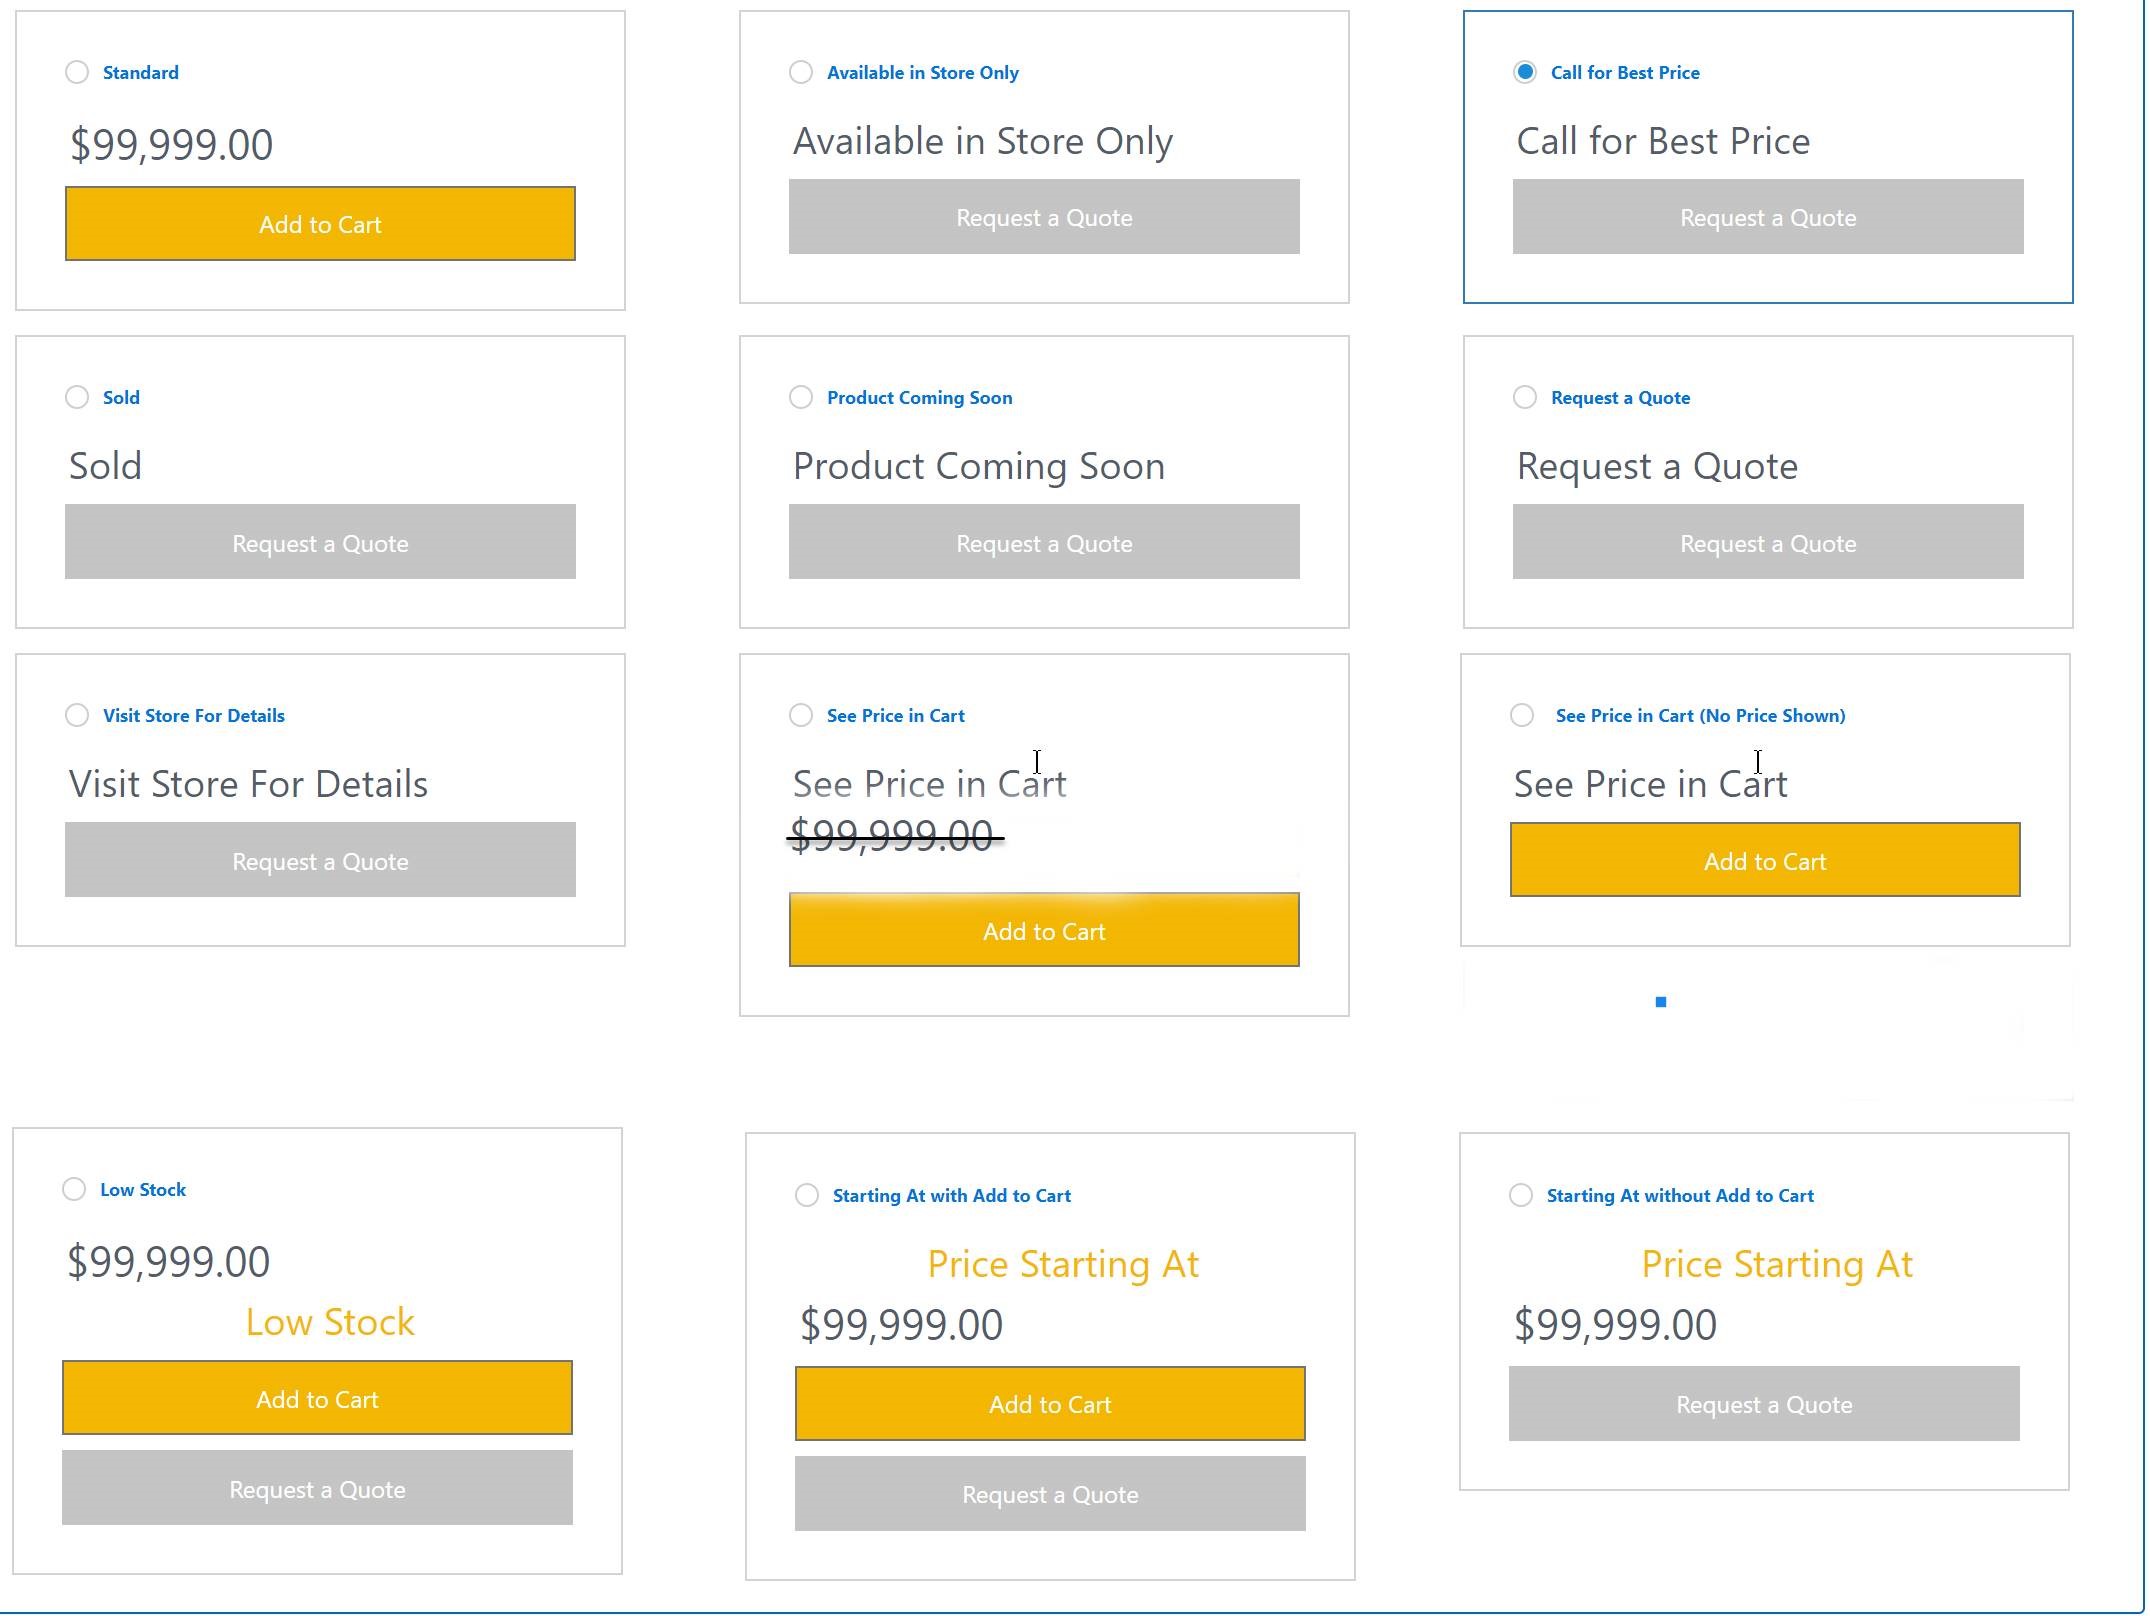This screenshot has height=1616, width=2150.
Task: Click the large Product Coming Soon heading
Action: (979, 467)
